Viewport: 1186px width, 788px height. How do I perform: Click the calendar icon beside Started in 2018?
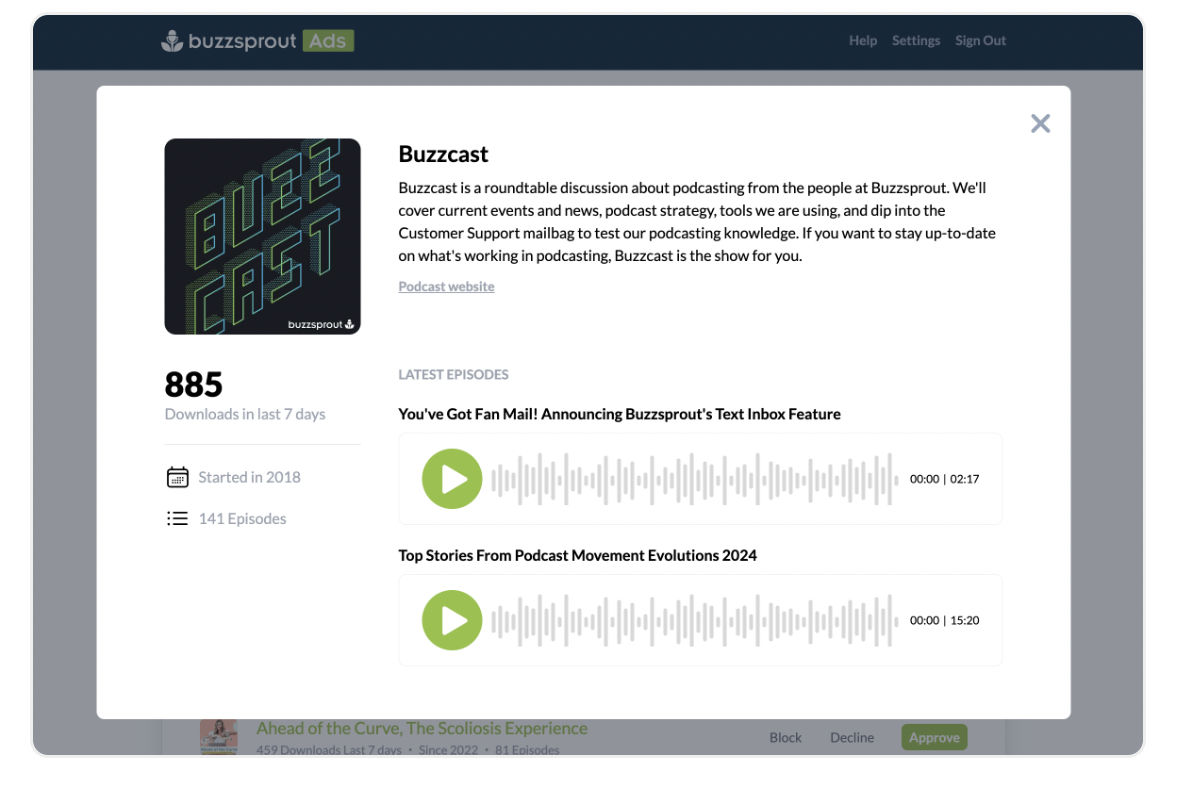tap(177, 477)
